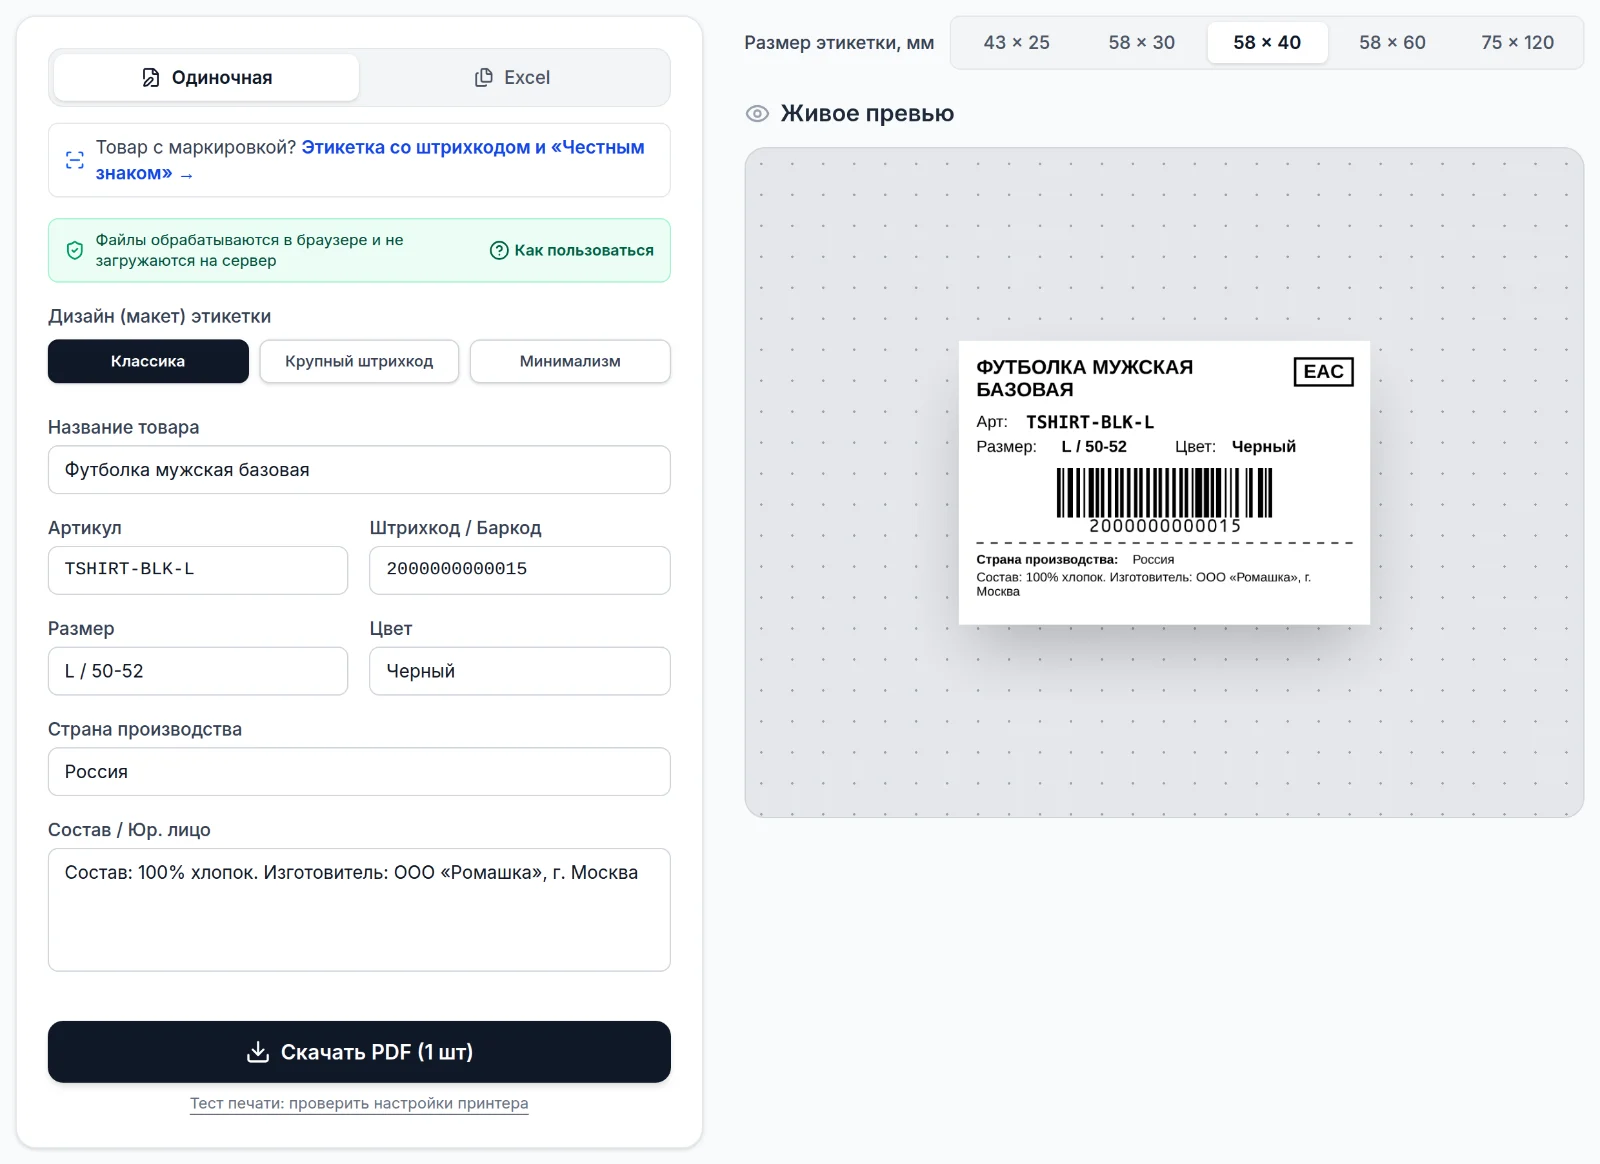Open Тест печати printer settings link

(x=359, y=1104)
